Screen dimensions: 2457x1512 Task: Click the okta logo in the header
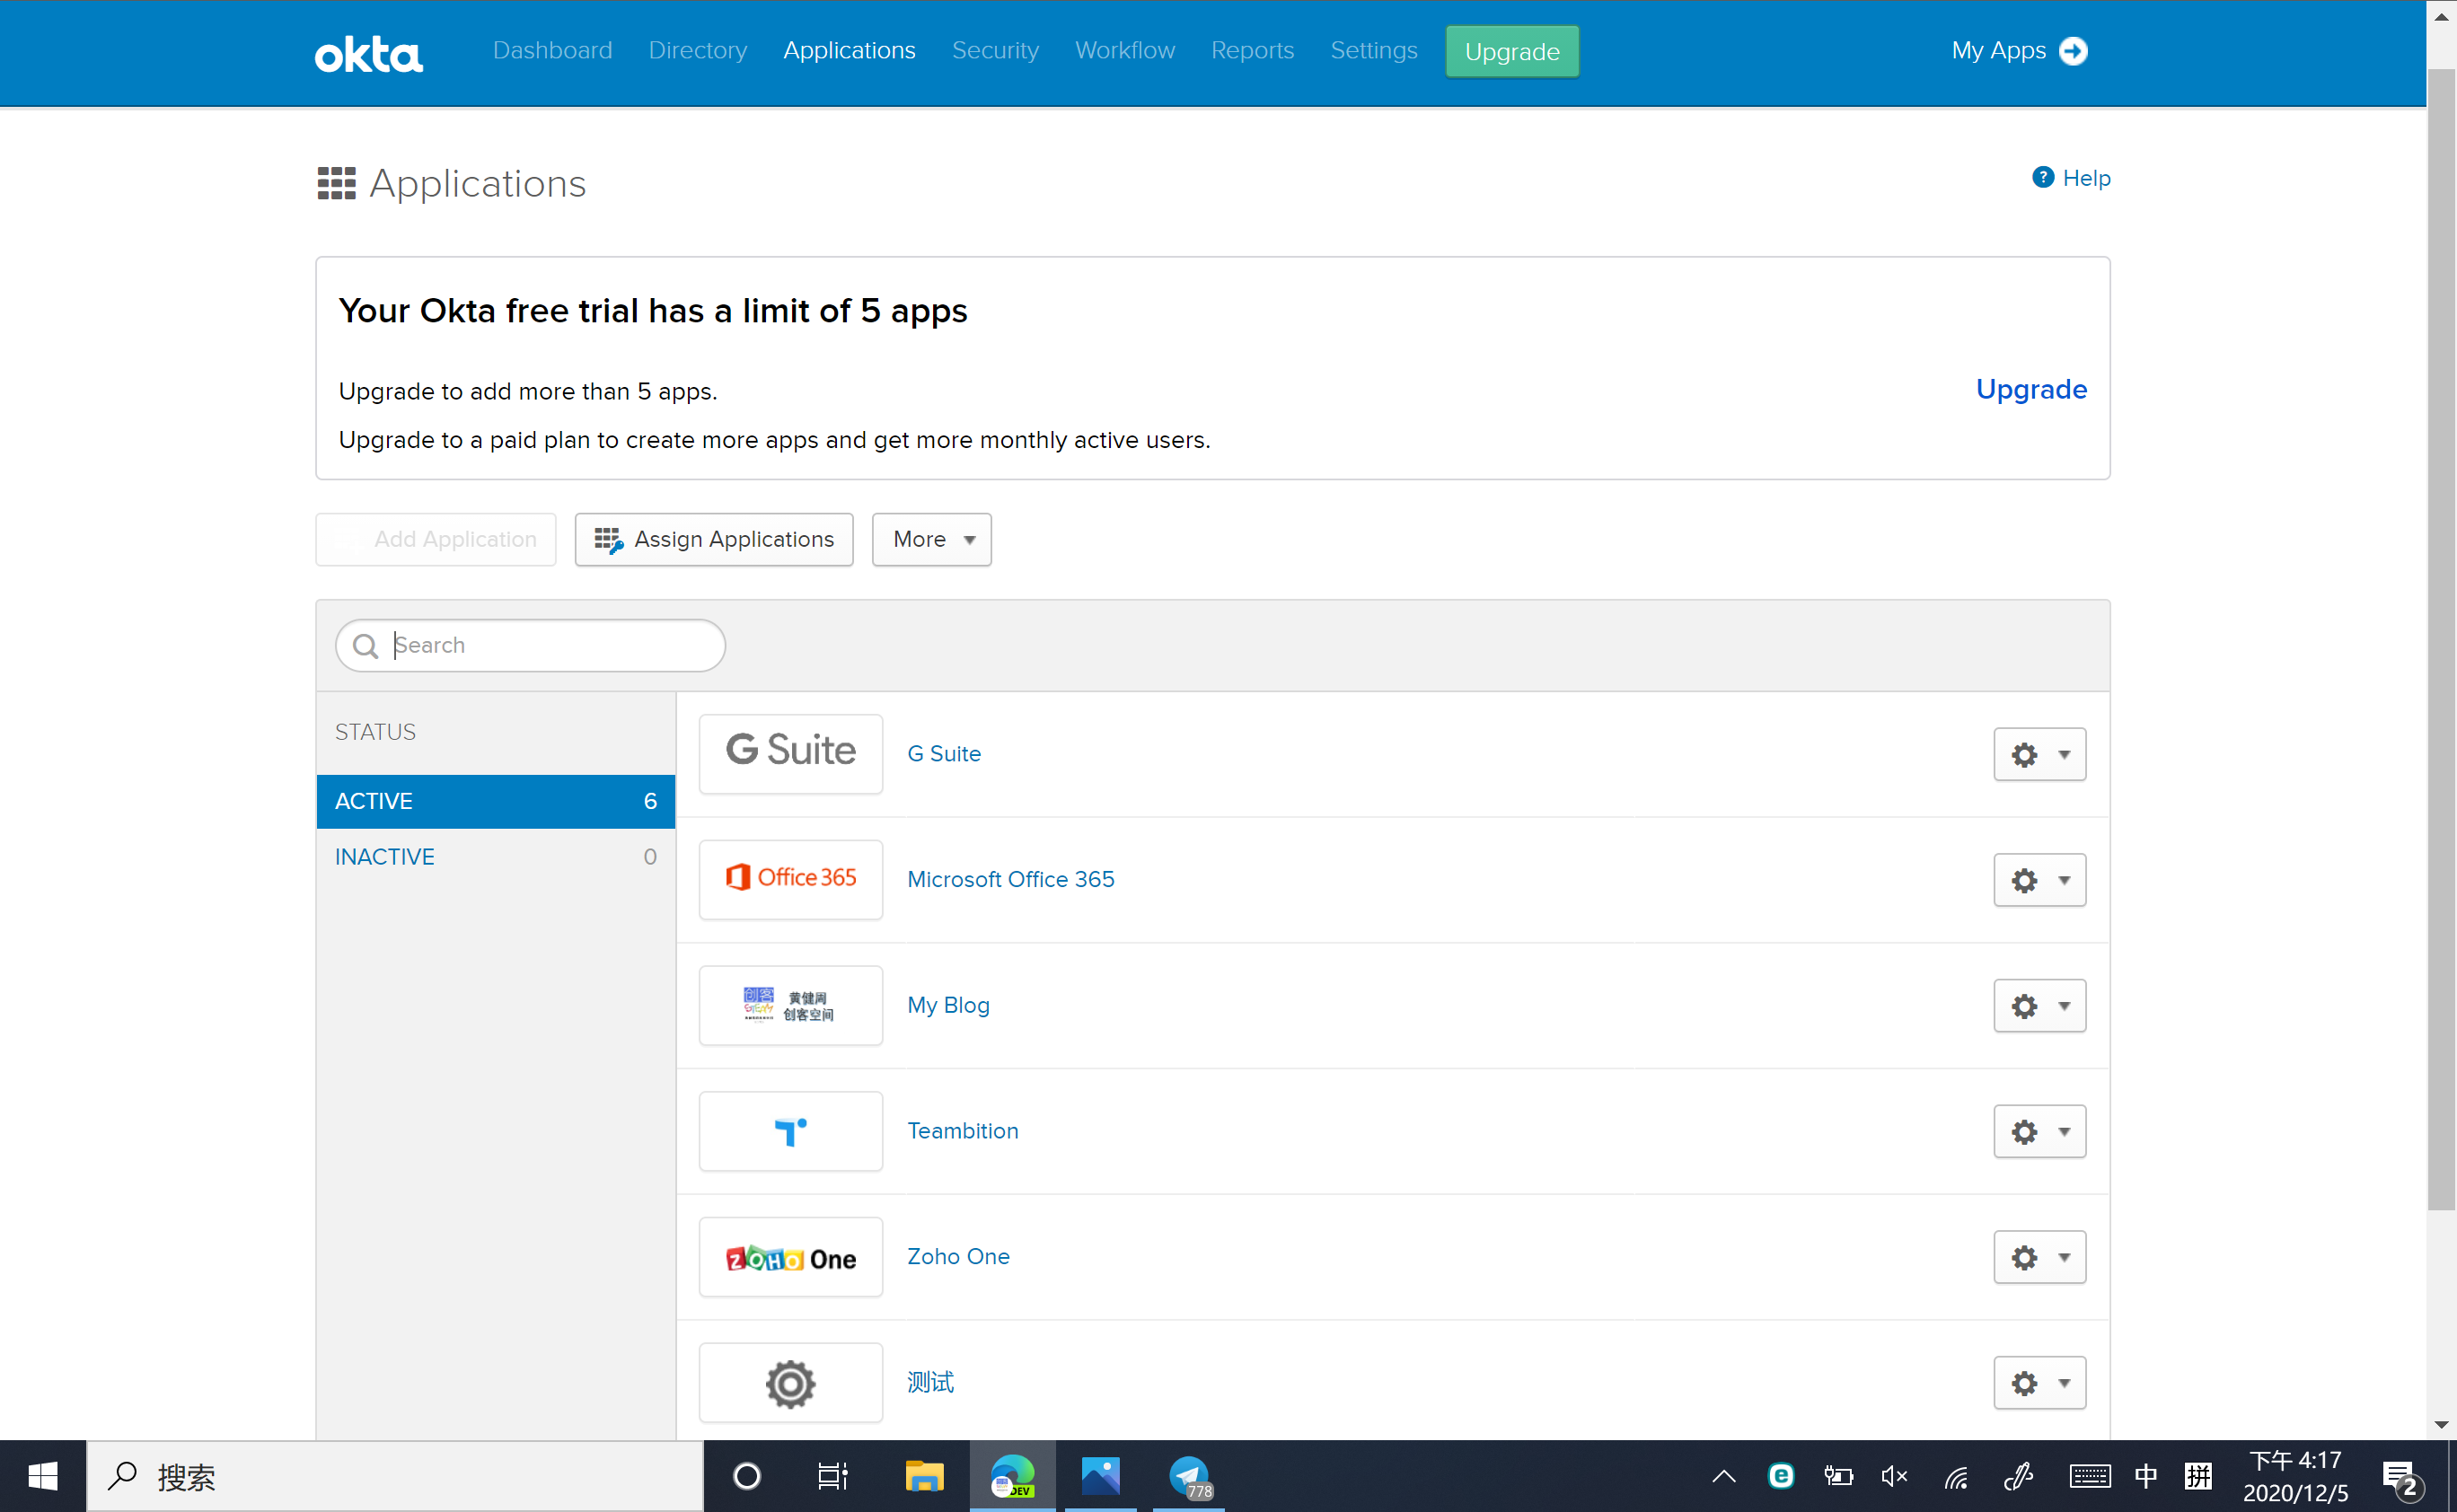pos(368,54)
